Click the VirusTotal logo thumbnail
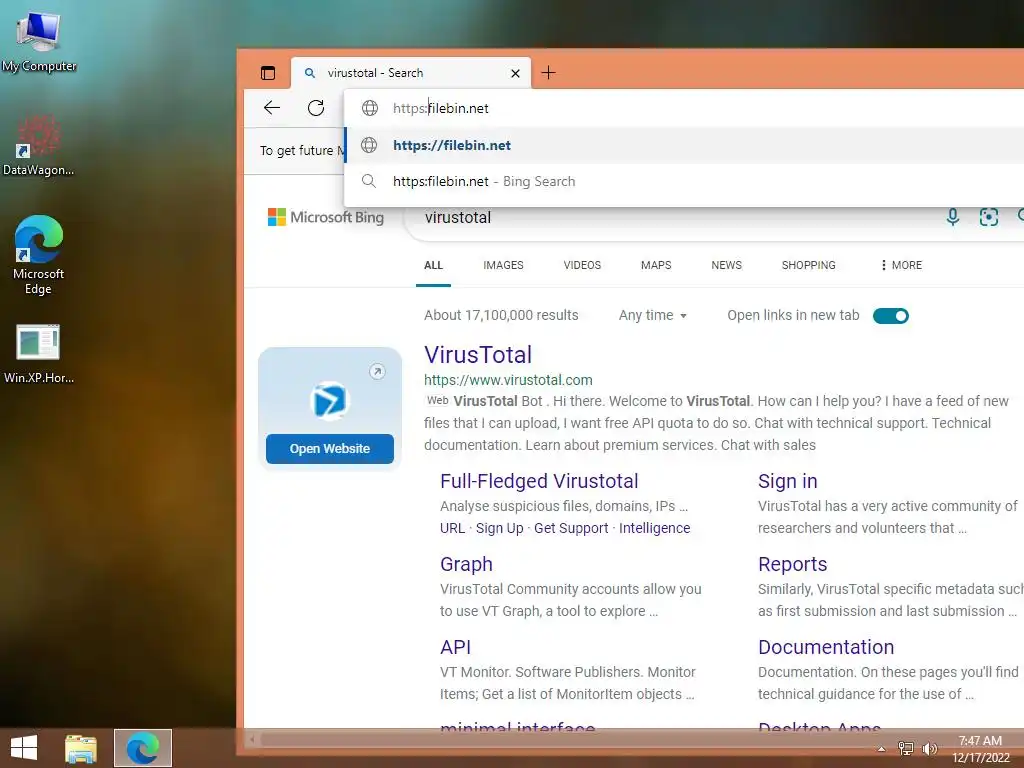Viewport: 1024px width, 768px height. click(x=329, y=400)
